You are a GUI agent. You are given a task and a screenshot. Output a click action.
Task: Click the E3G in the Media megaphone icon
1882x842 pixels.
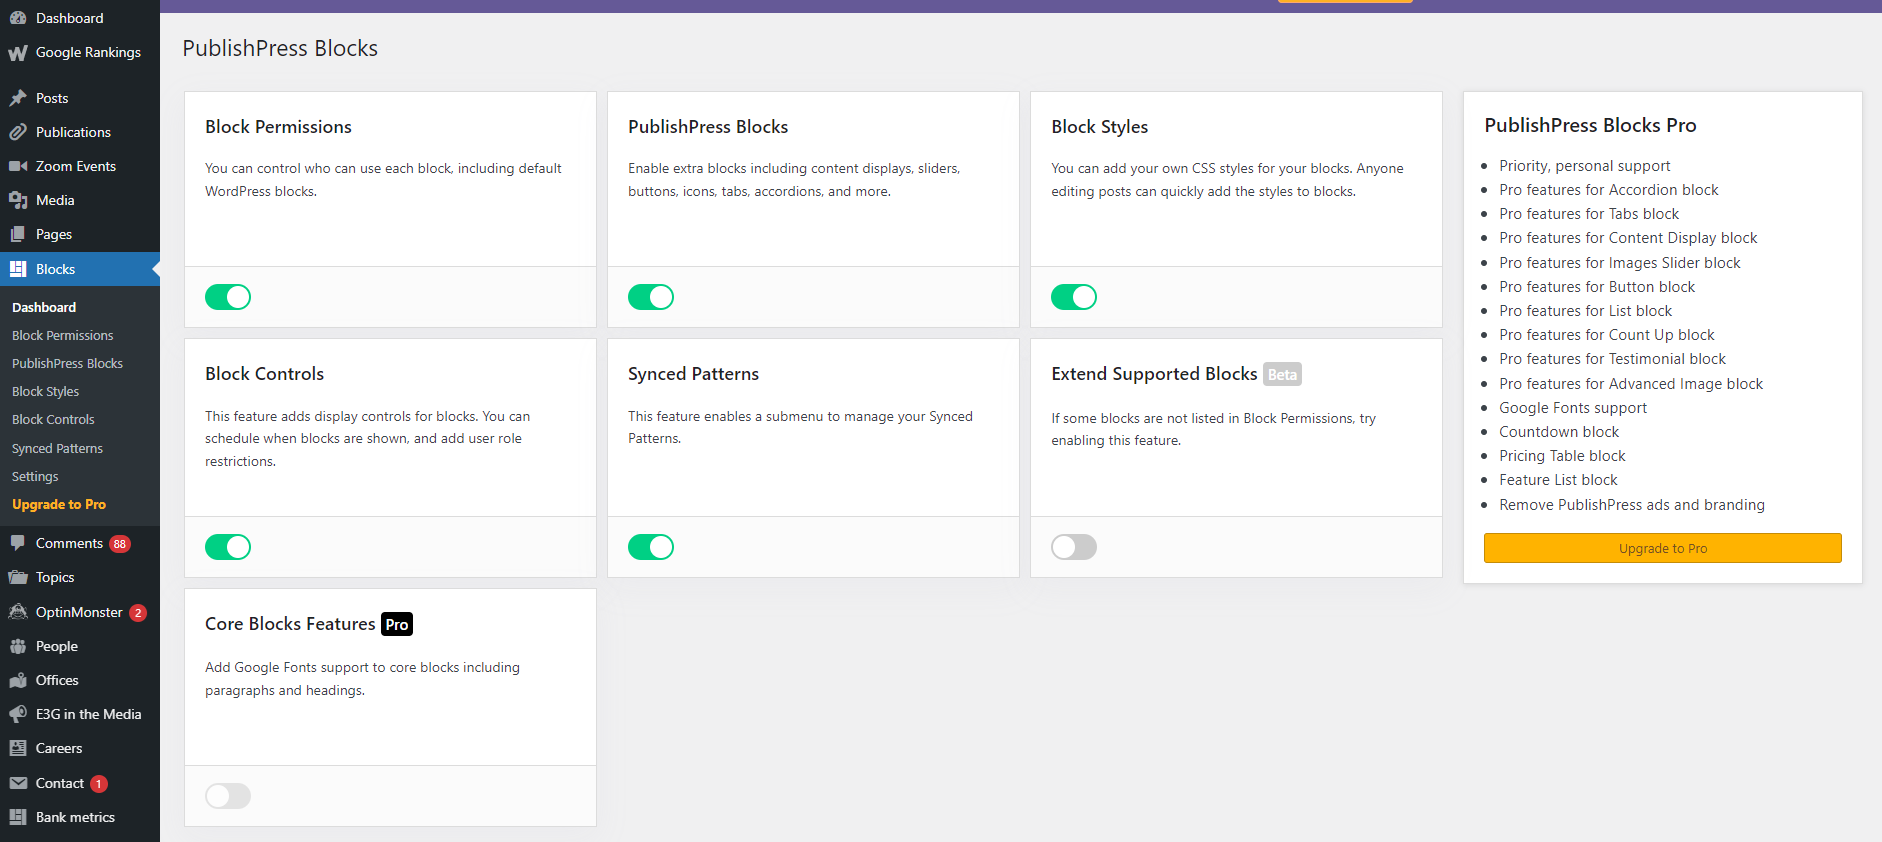point(18,714)
